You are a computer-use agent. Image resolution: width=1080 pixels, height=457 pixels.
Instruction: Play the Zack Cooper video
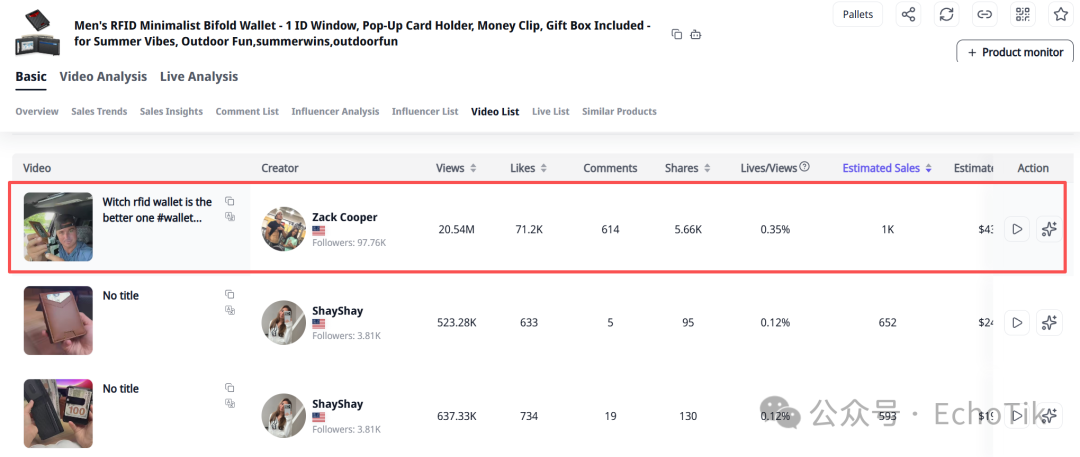(1017, 230)
